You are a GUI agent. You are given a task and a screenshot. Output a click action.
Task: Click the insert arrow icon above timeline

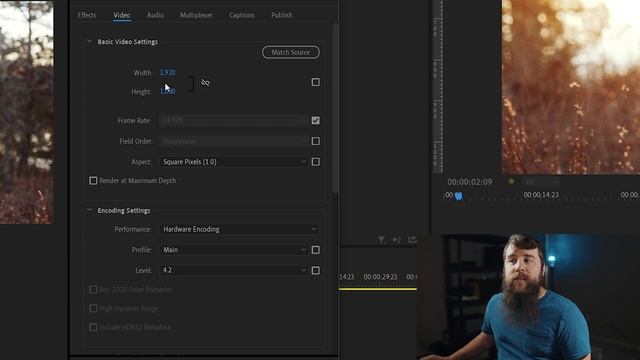click(397, 240)
